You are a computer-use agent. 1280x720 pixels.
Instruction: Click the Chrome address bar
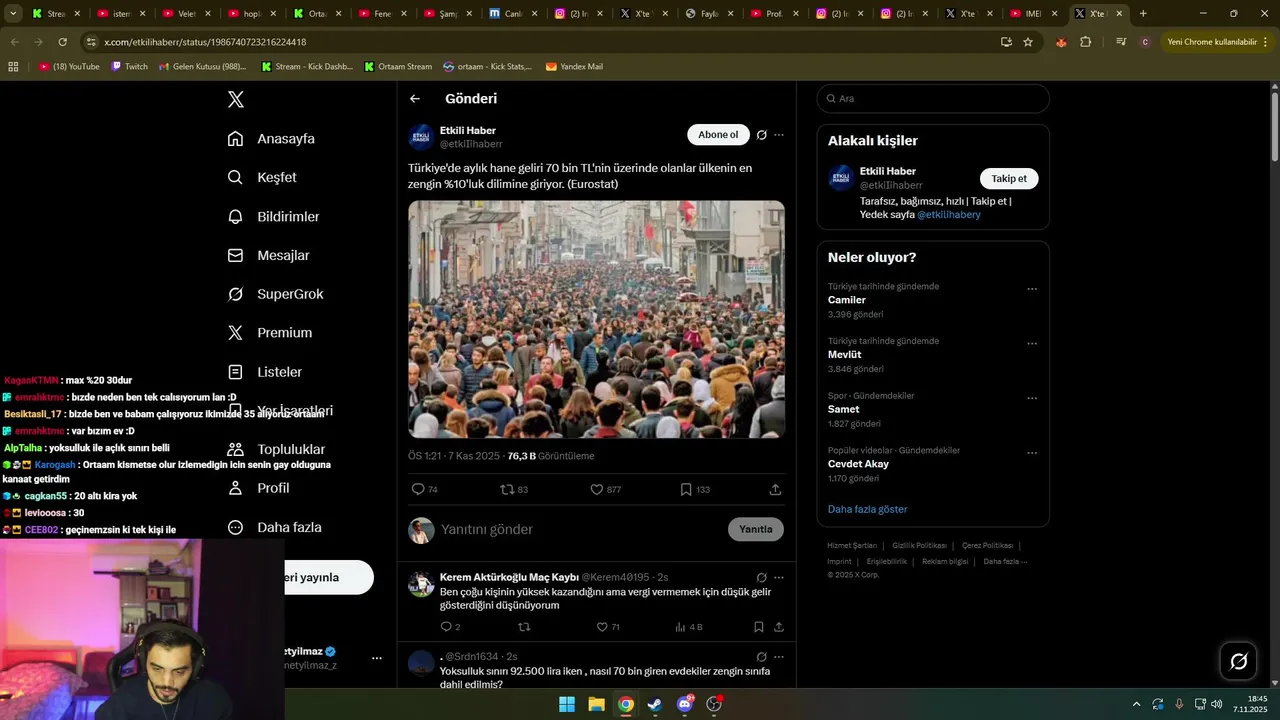(540, 42)
